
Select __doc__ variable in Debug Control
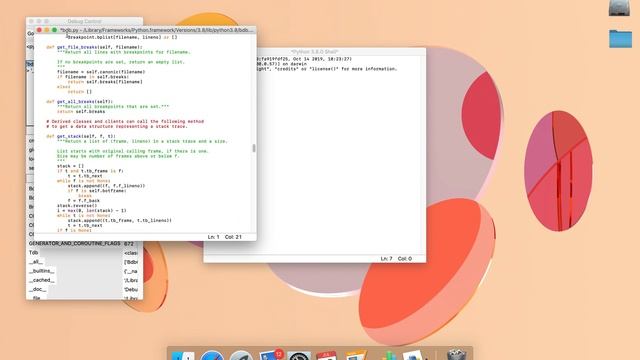[37, 289]
